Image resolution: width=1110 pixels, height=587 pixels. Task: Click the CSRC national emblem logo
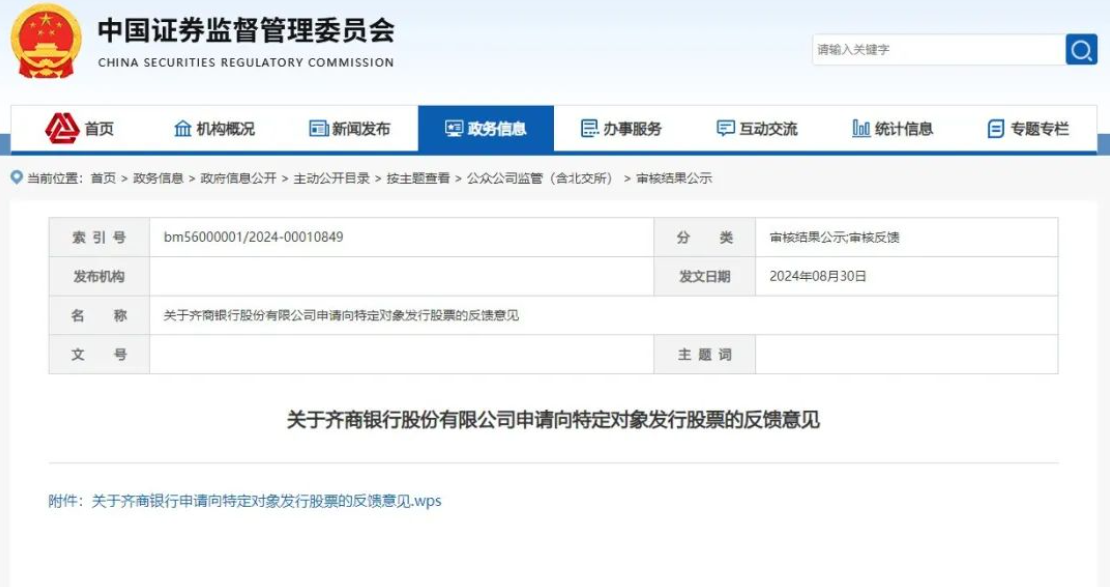(46, 41)
